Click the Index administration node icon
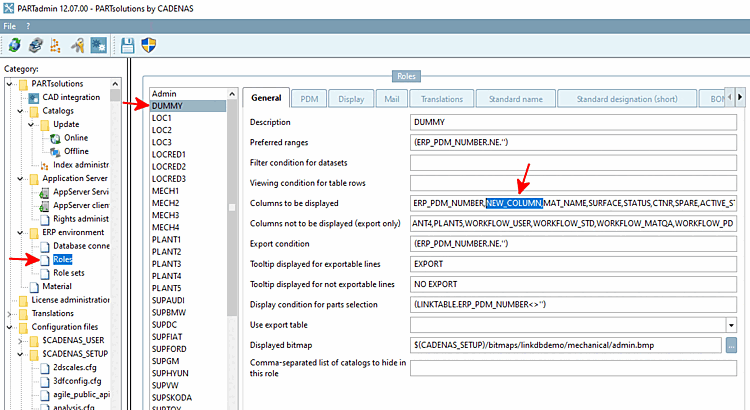This screenshot has height=410, width=750. point(44,166)
